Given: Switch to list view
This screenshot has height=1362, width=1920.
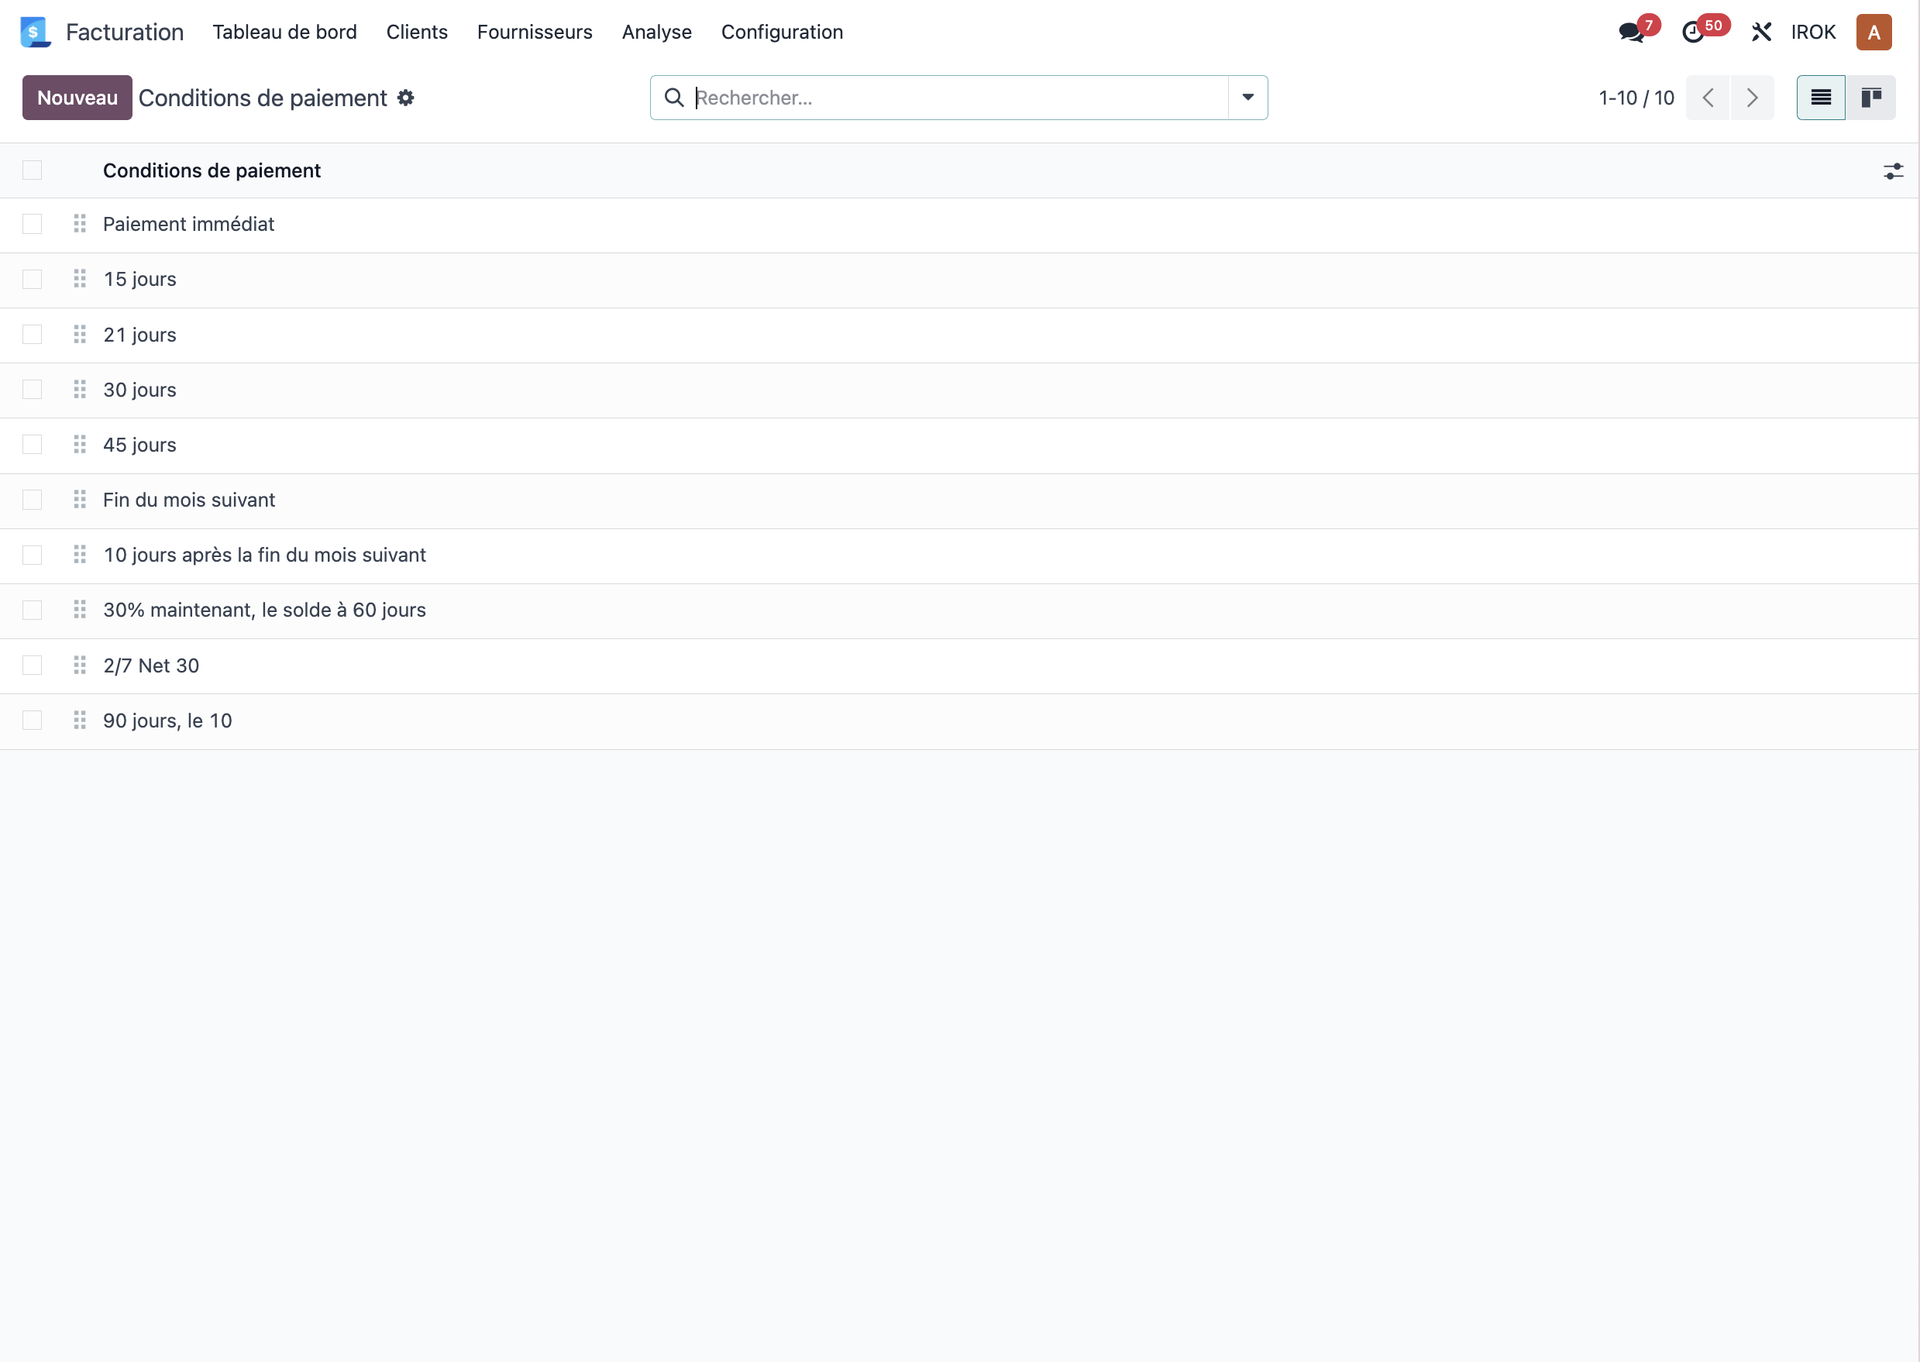Looking at the screenshot, I should coord(1821,97).
